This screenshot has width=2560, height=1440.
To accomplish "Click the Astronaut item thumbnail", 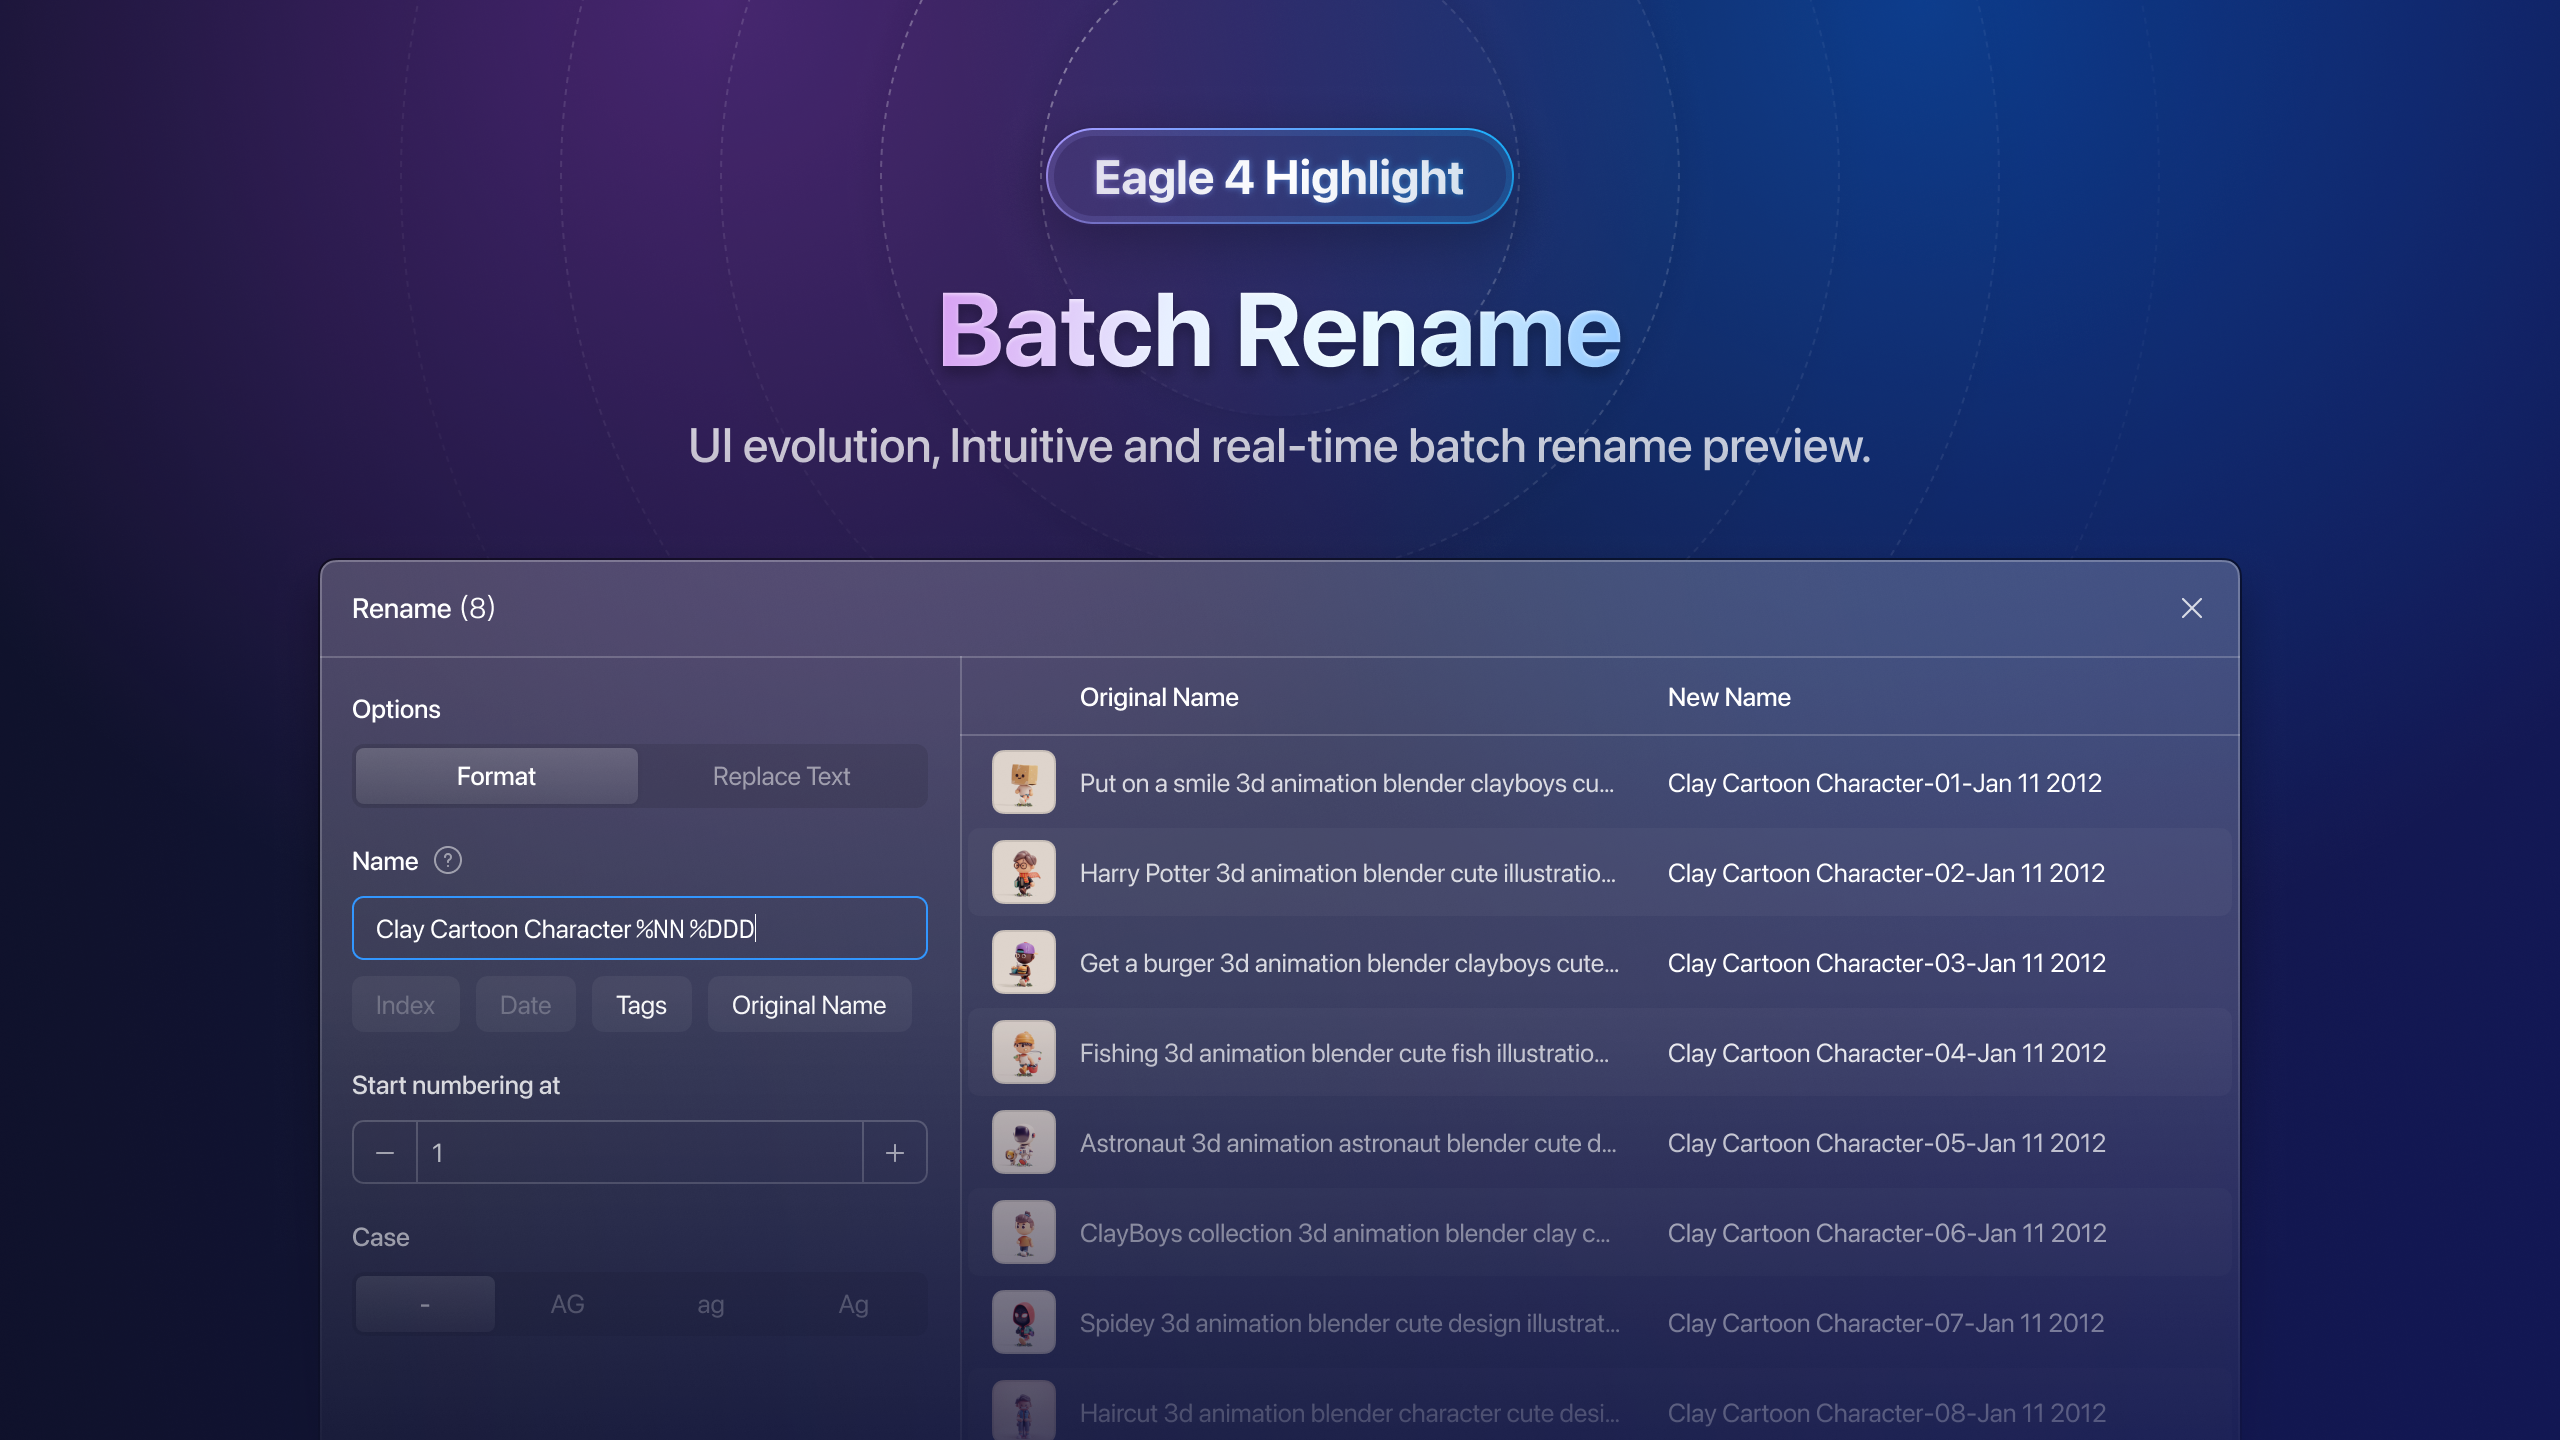I will pos(1022,1141).
